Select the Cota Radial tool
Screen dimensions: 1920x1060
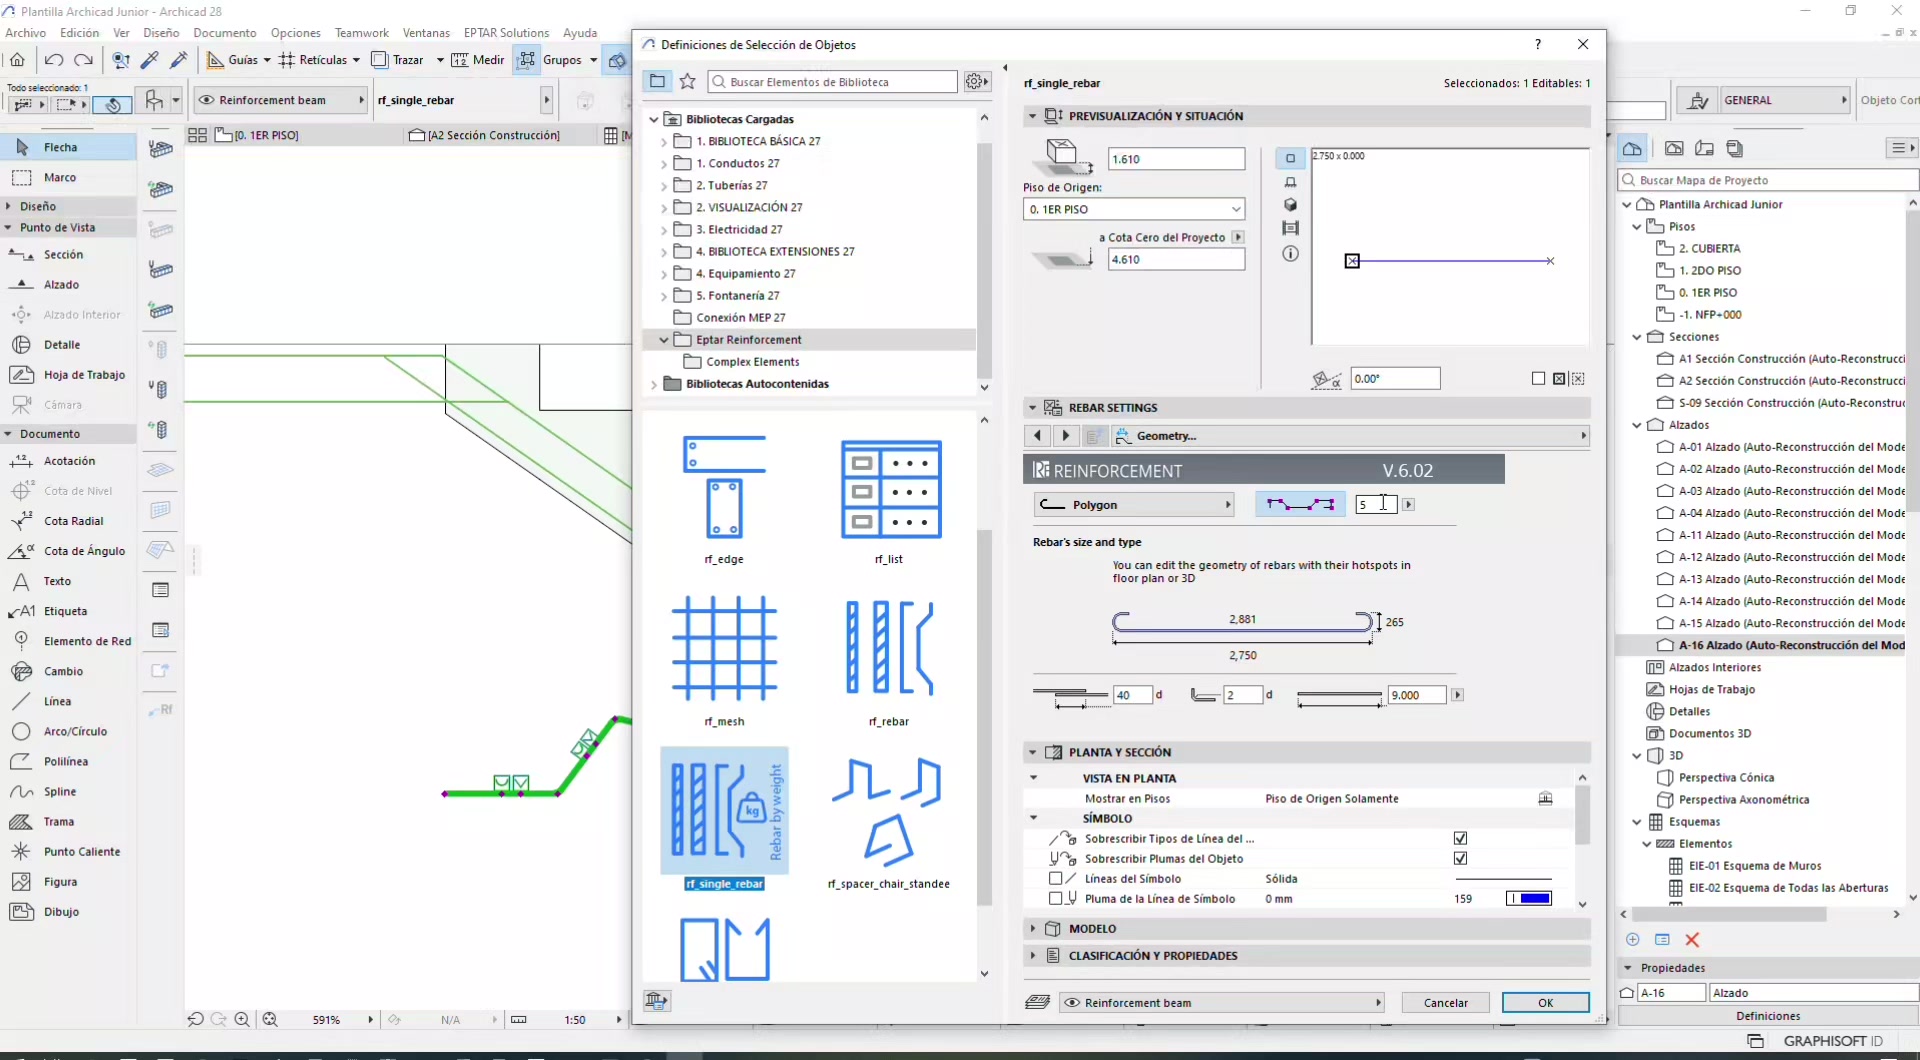68,521
